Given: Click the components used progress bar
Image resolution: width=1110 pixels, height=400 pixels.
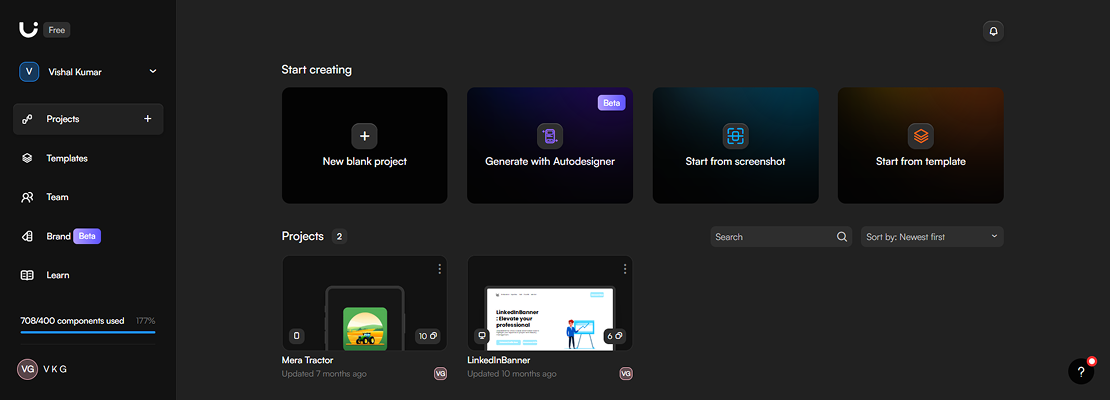Looking at the screenshot, I should pos(88,331).
